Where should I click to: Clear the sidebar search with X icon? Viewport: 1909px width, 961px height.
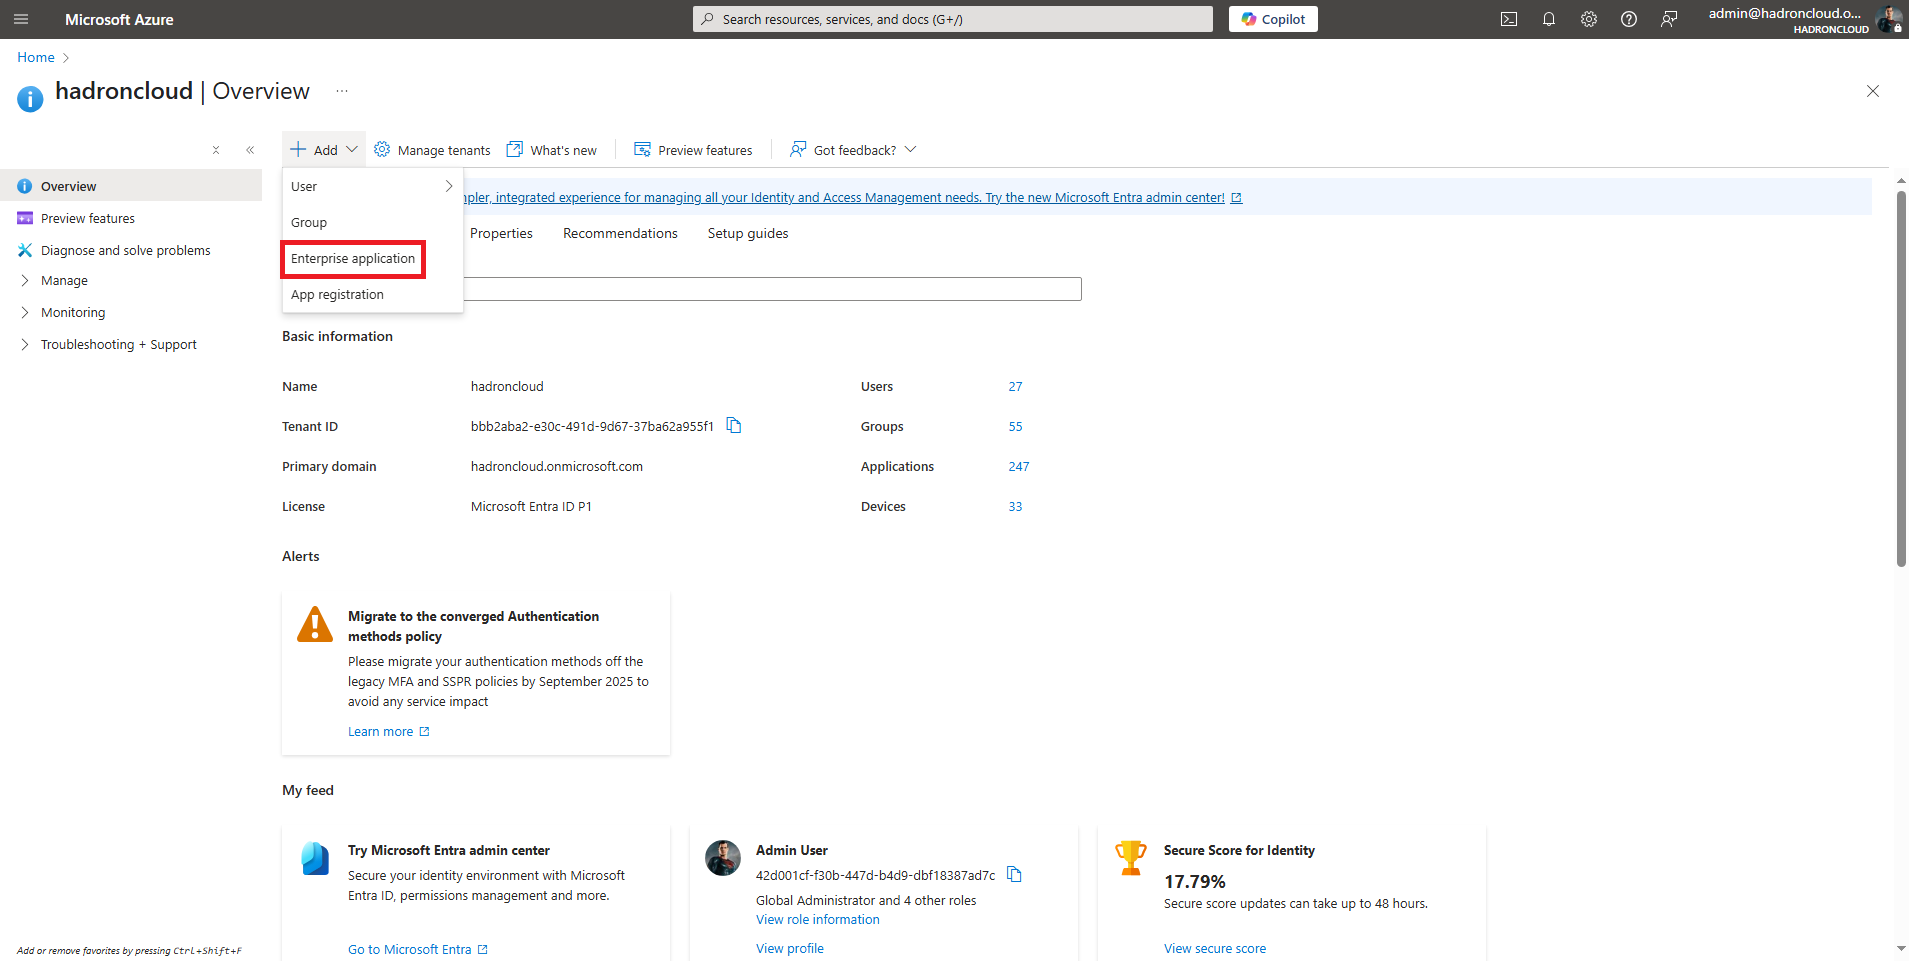point(216,150)
